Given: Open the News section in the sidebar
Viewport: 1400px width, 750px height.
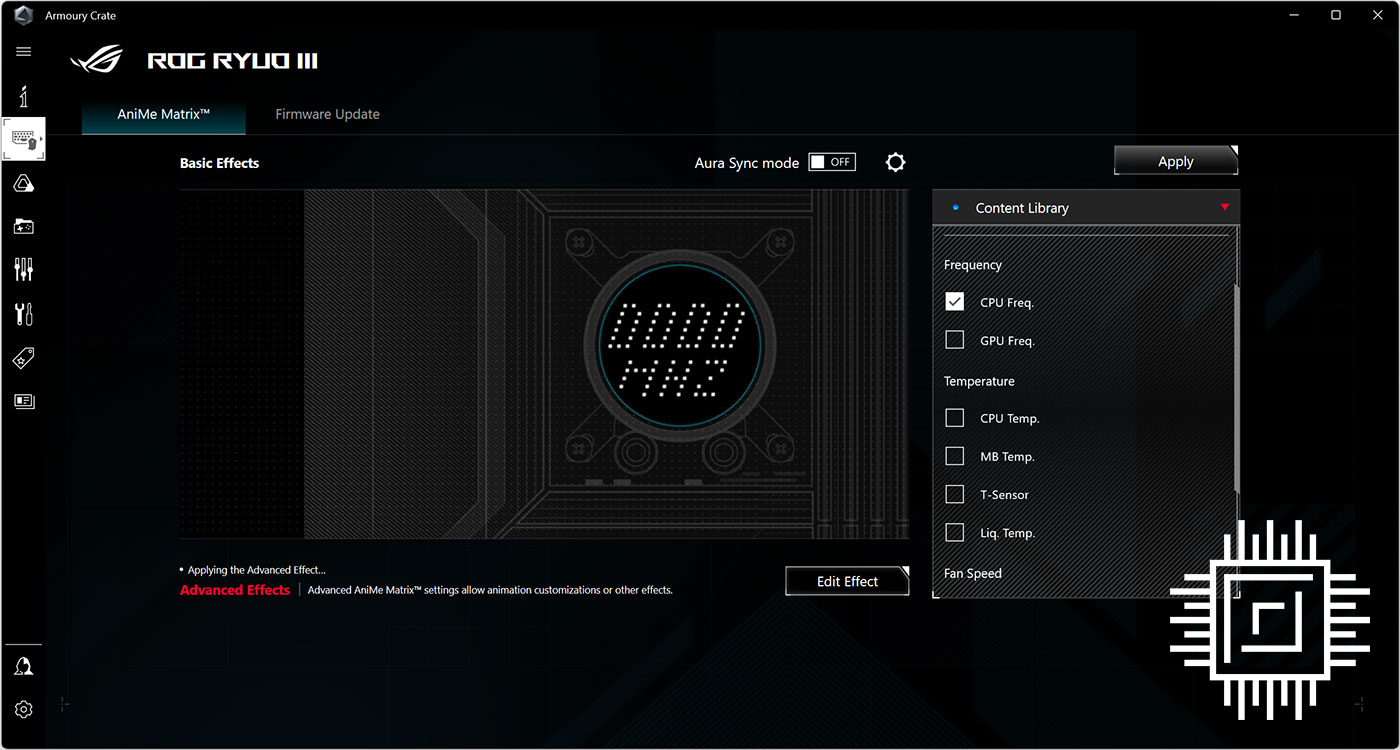Looking at the screenshot, I should pos(23,401).
